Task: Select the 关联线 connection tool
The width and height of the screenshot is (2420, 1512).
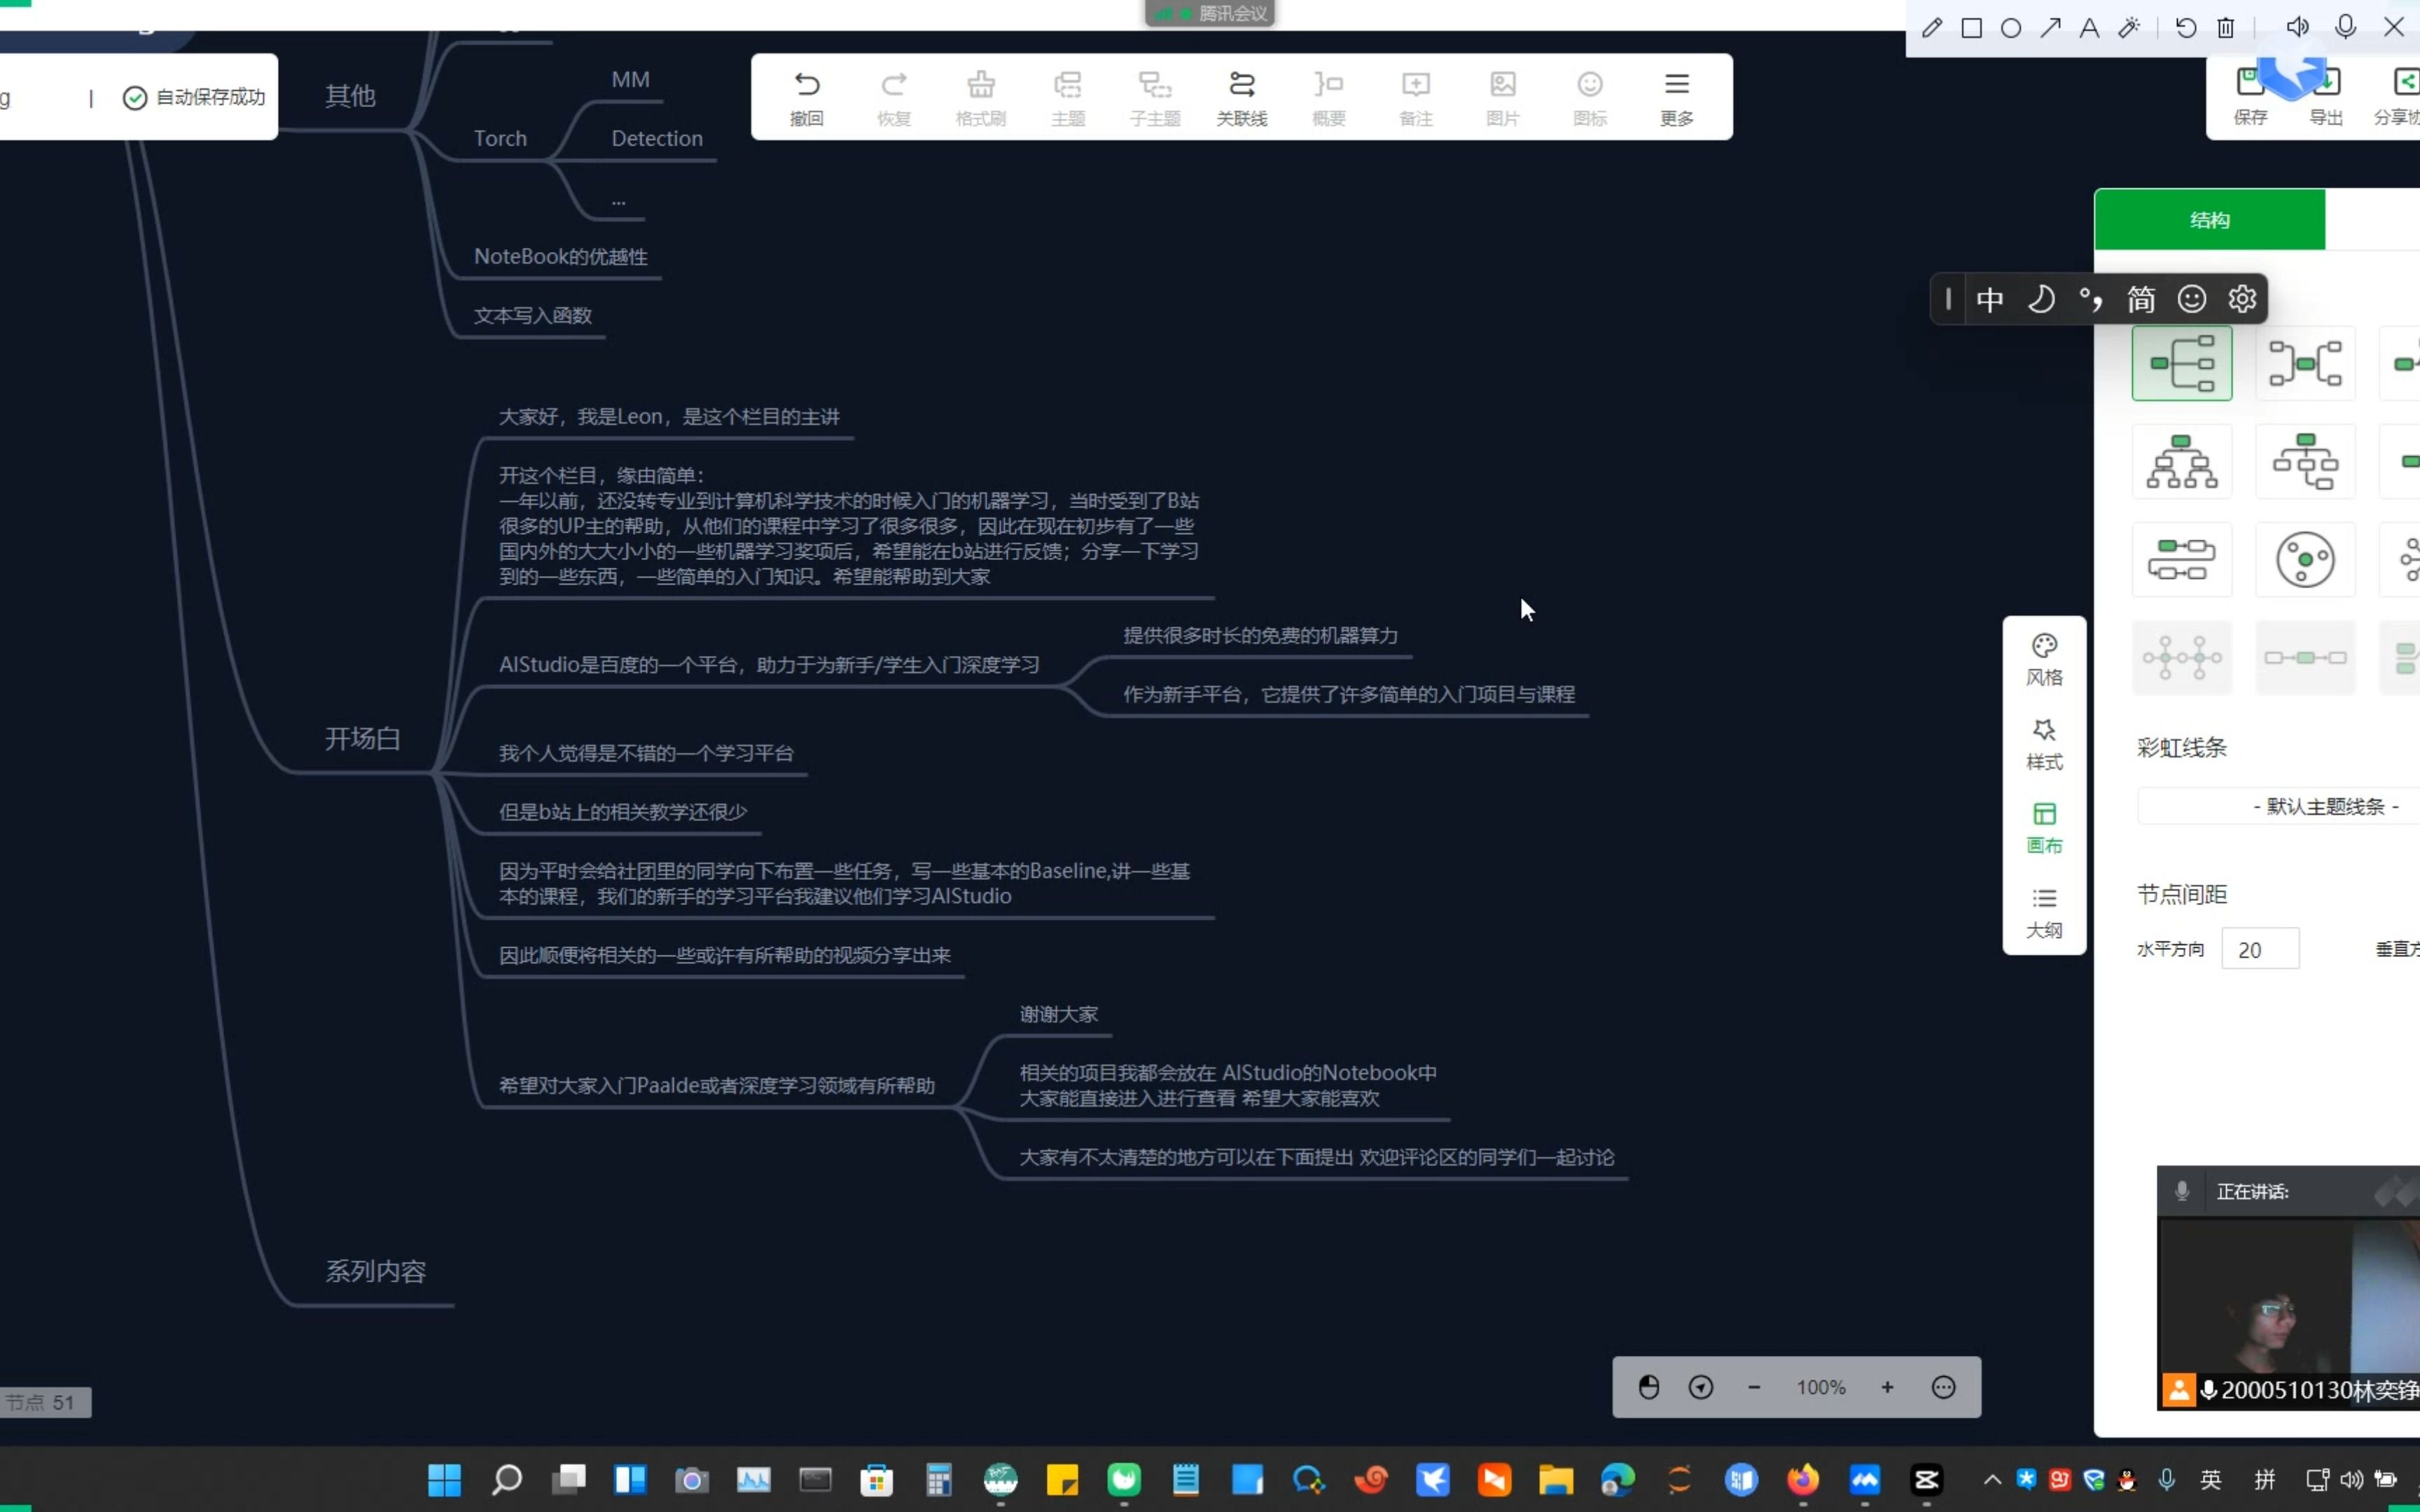Action: pos(1241,96)
